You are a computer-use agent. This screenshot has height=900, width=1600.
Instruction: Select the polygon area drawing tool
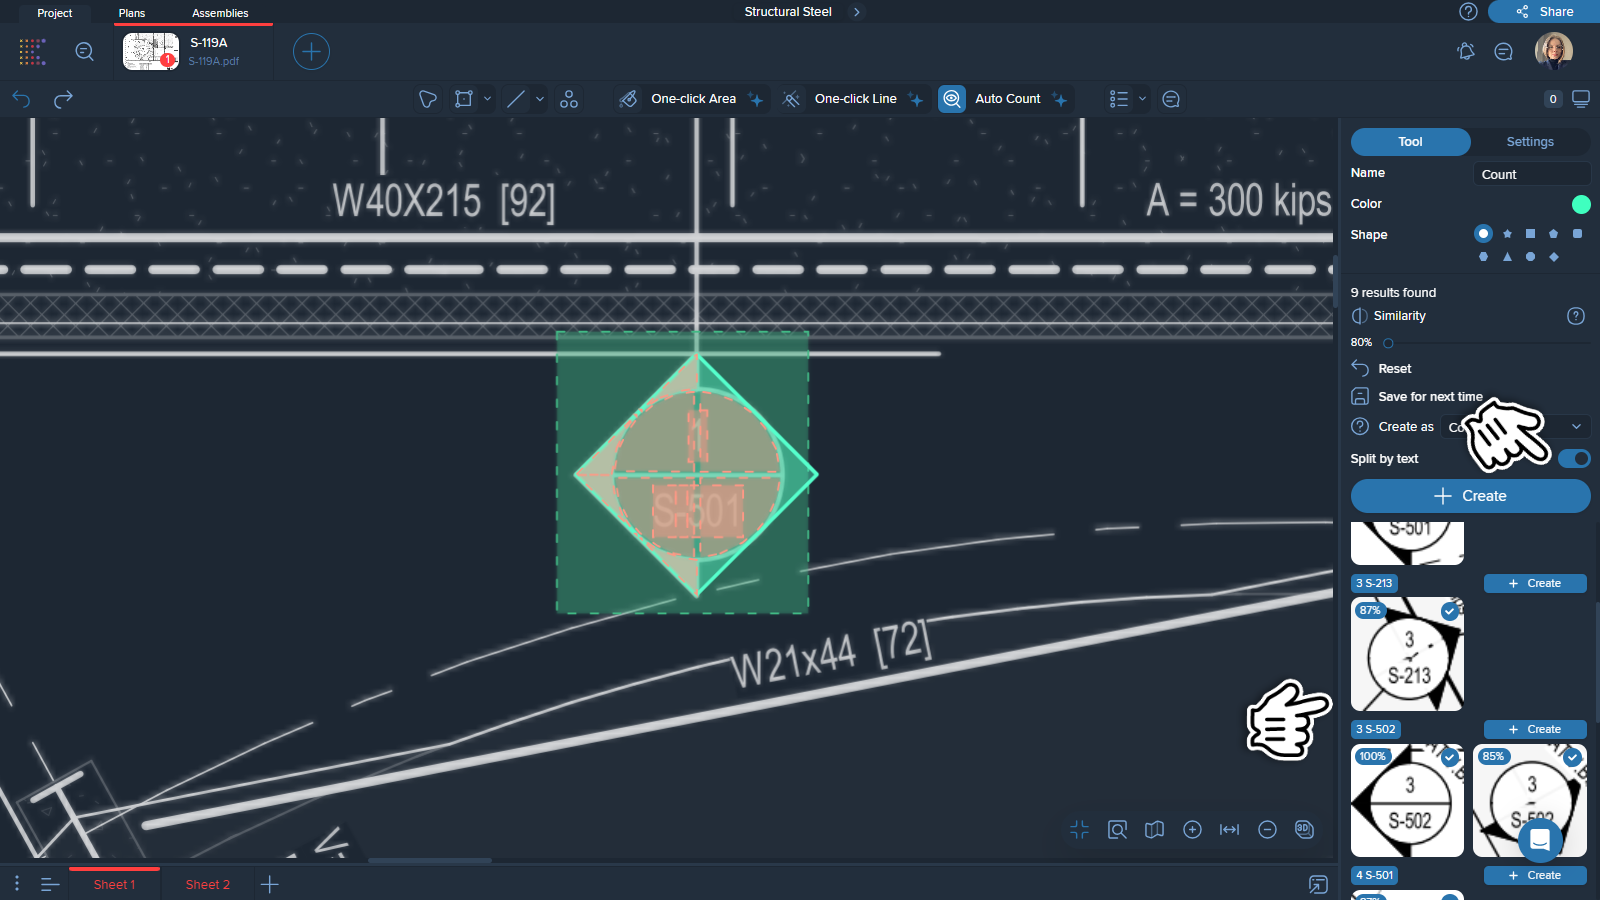428,99
